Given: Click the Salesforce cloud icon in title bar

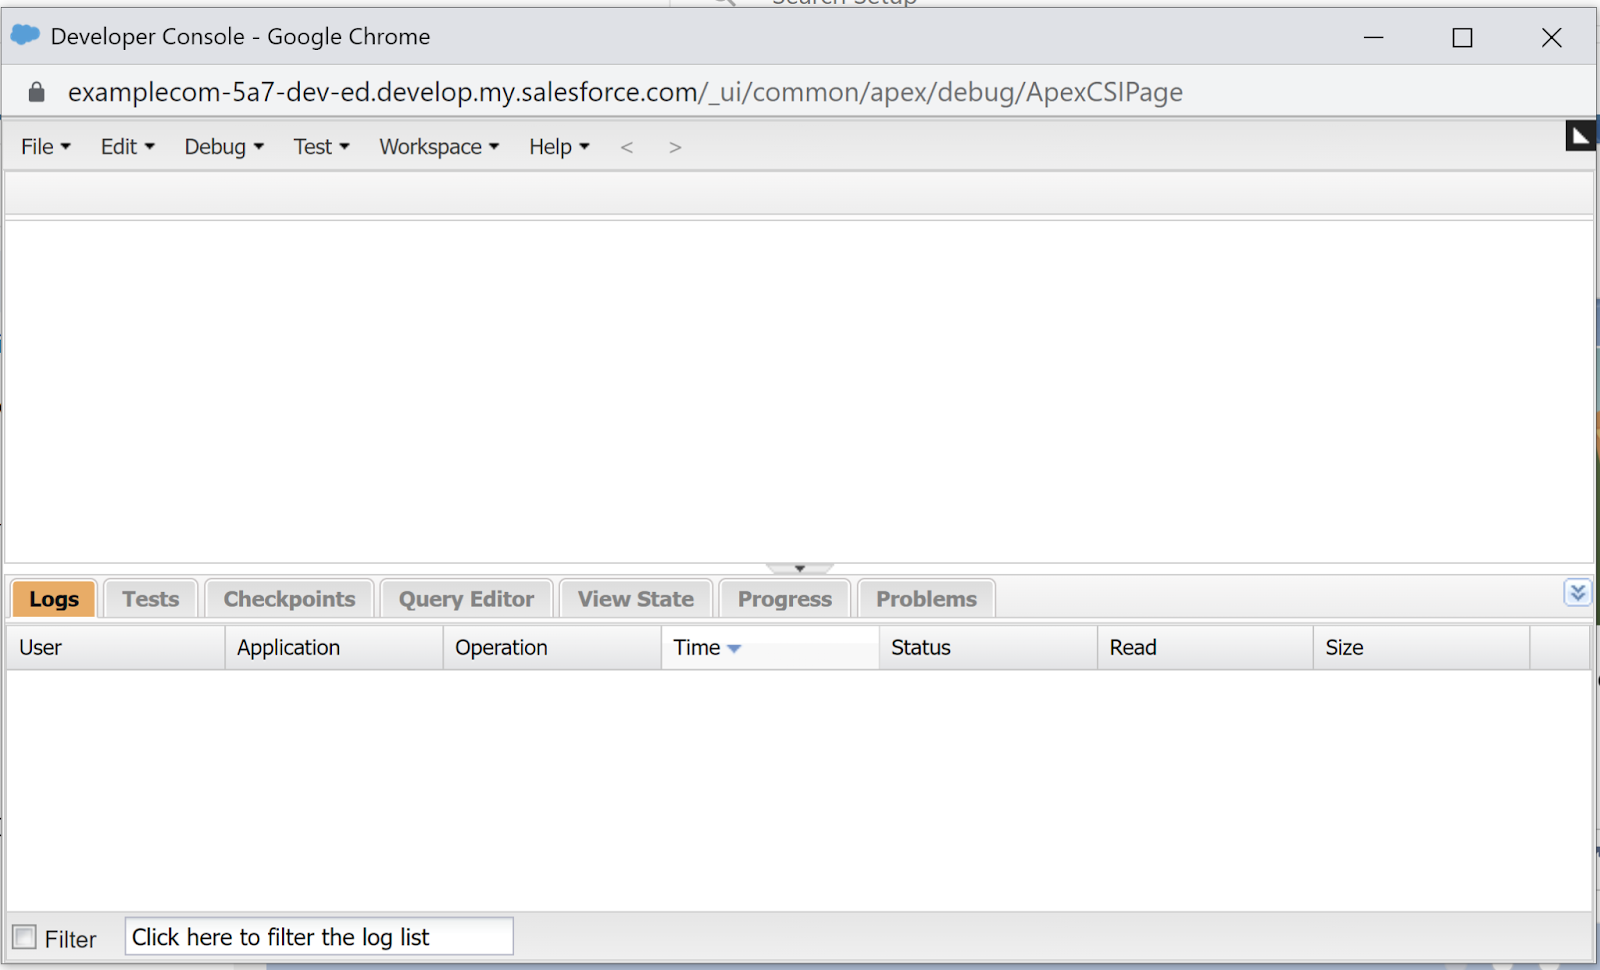Looking at the screenshot, I should [x=25, y=35].
